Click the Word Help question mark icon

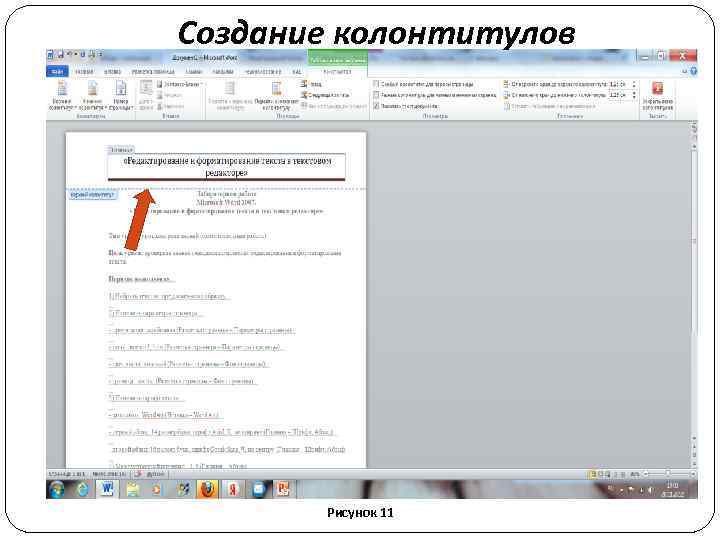point(693,71)
